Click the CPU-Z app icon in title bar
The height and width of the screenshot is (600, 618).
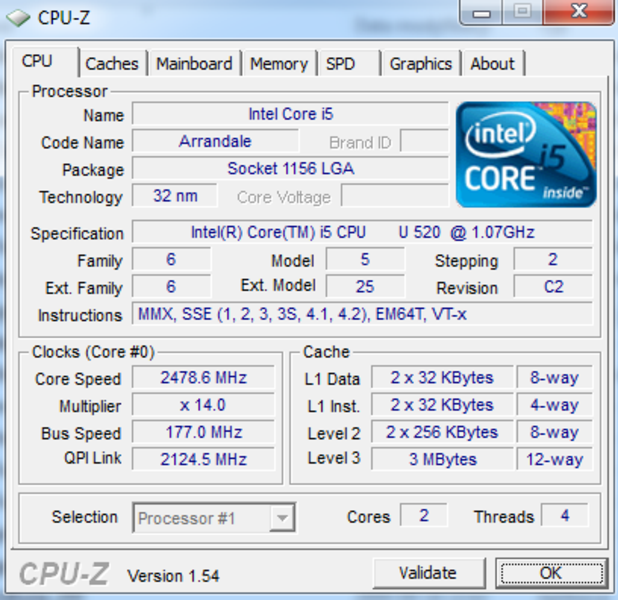point(18,18)
